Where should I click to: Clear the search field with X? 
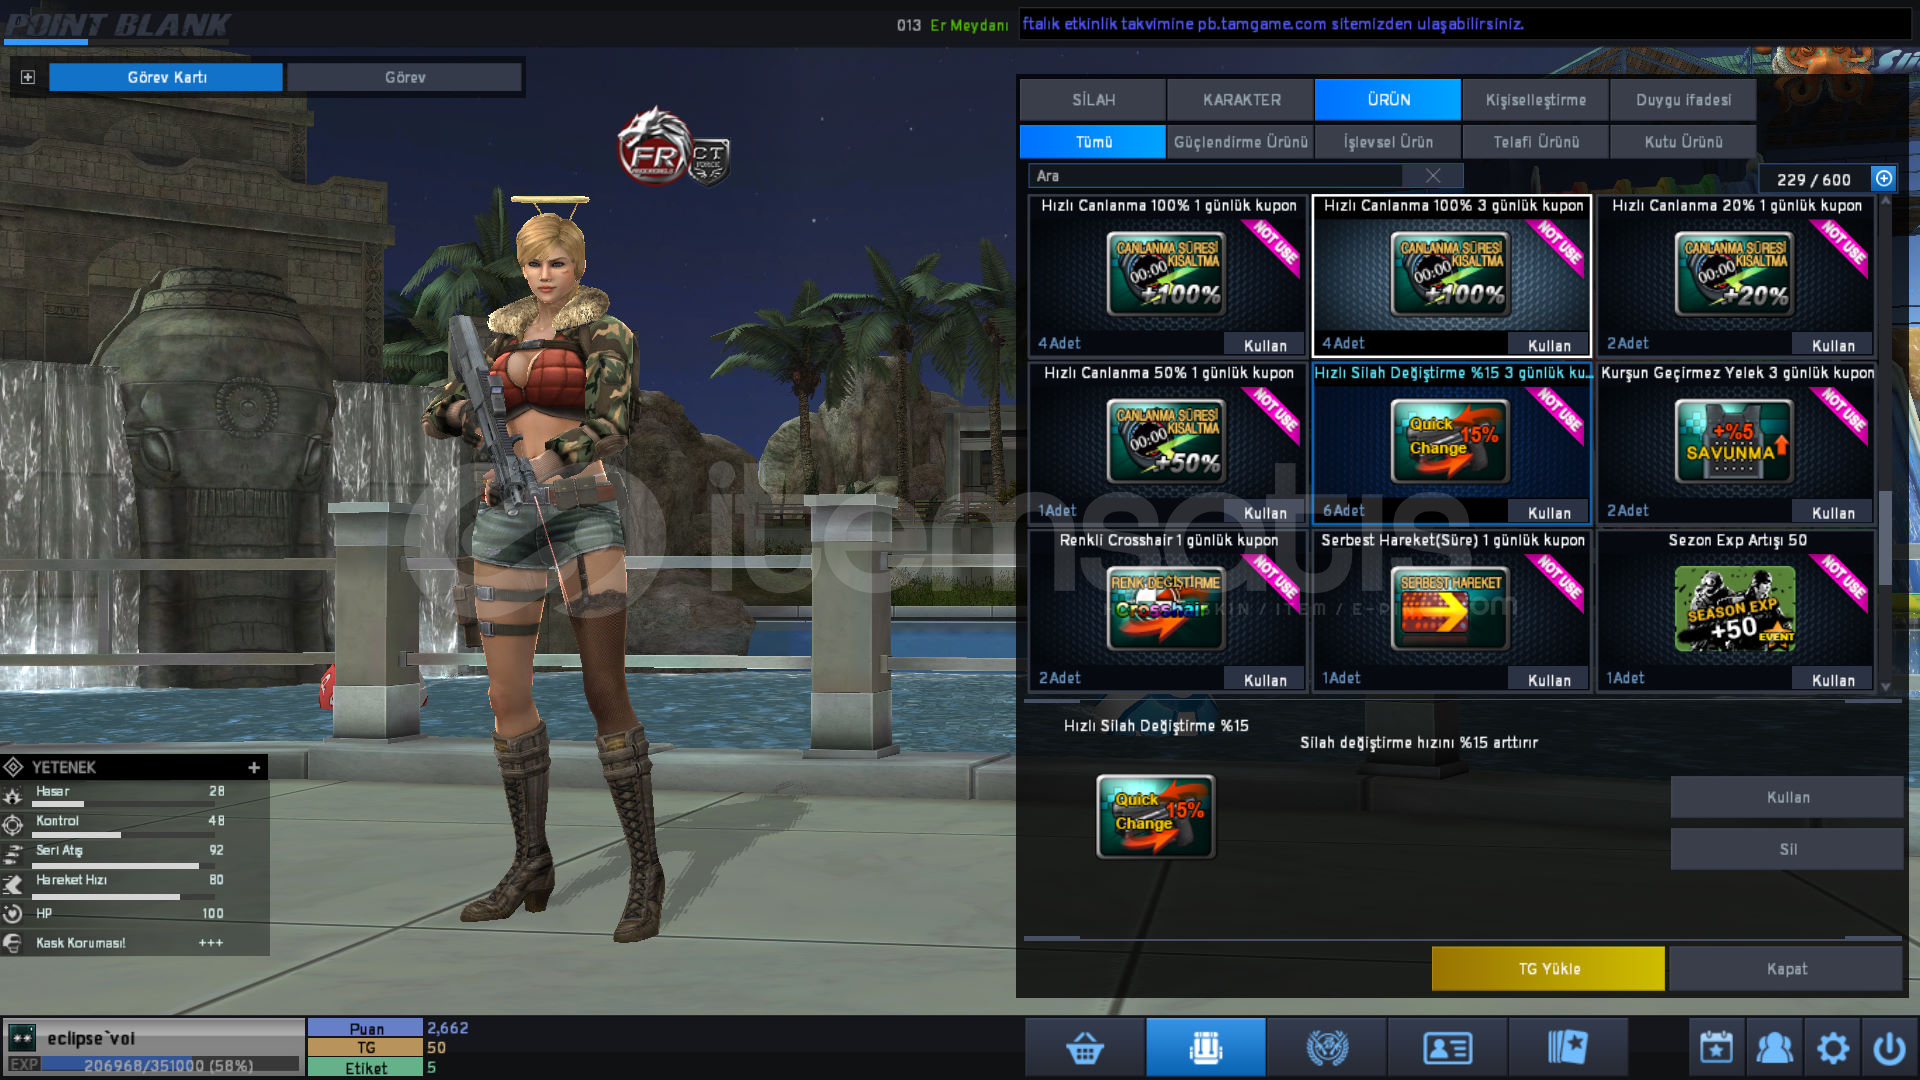pos(1433,175)
